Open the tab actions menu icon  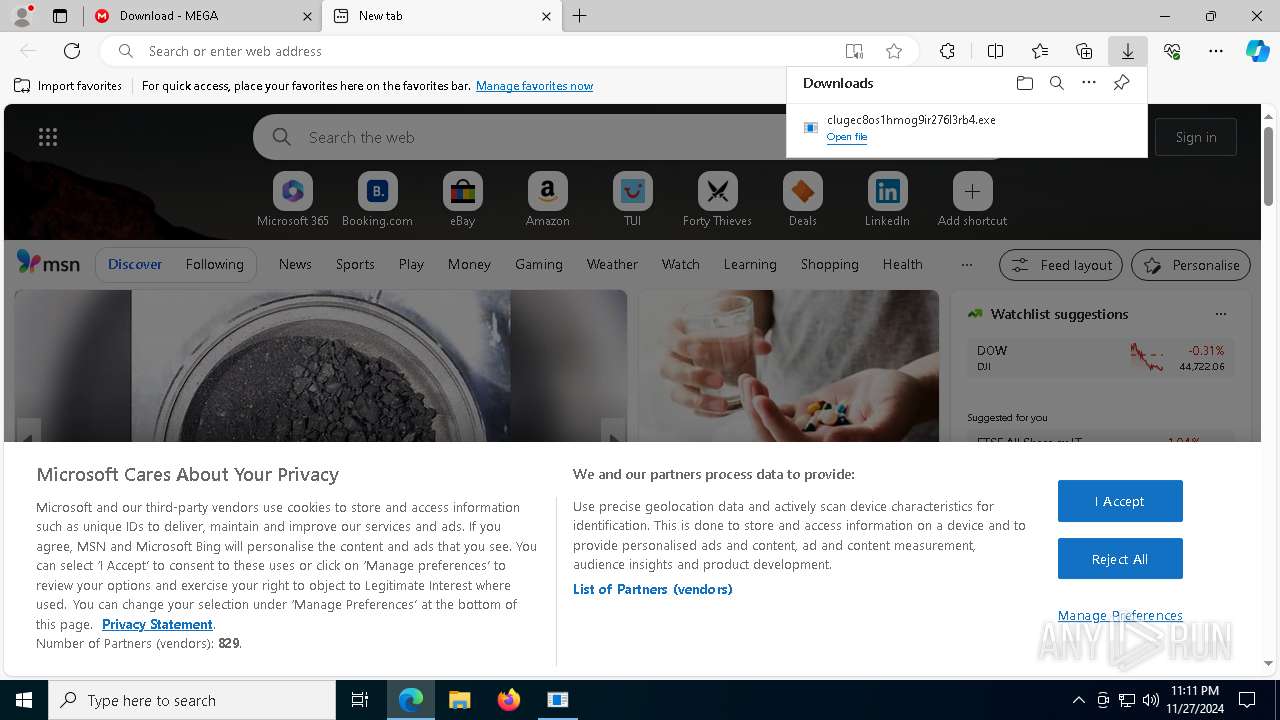(60, 16)
